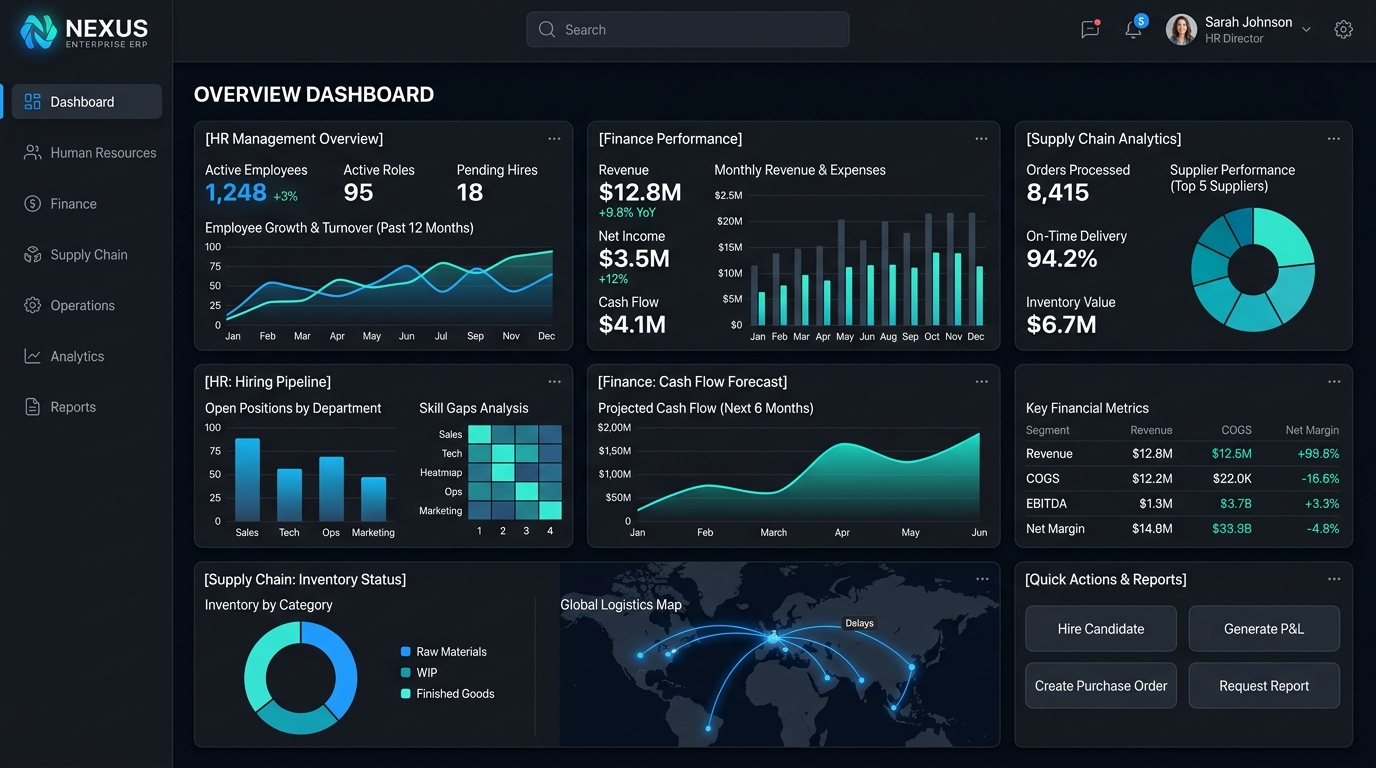Click the Reports document icon in sidebar
Image resolution: width=1376 pixels, height=768 pixels.
32,407
